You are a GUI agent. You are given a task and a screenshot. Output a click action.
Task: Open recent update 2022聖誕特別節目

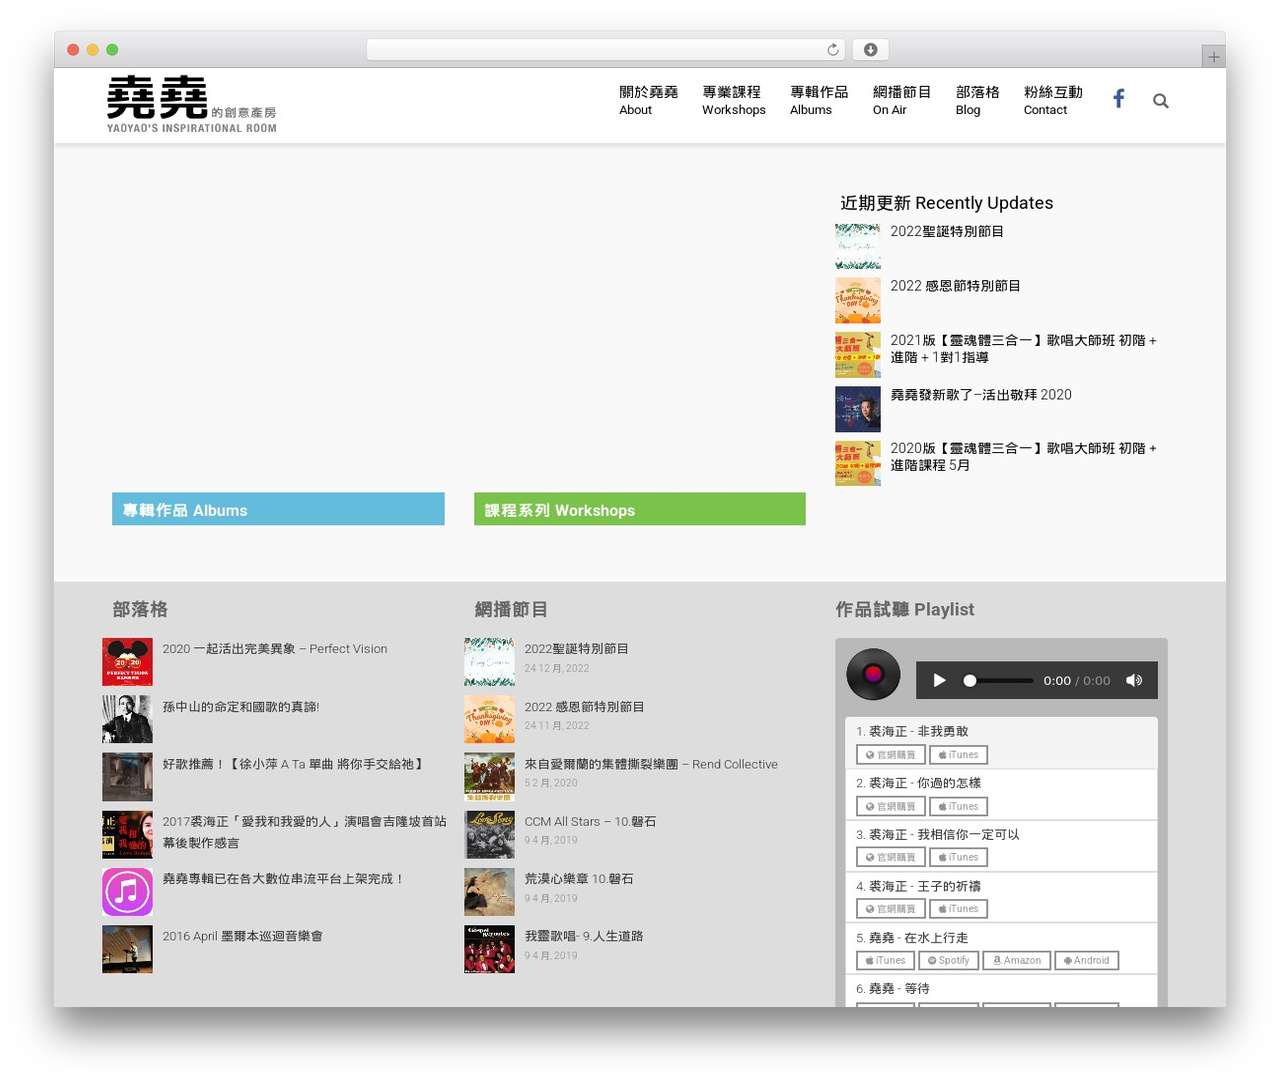tap(947, 231)
